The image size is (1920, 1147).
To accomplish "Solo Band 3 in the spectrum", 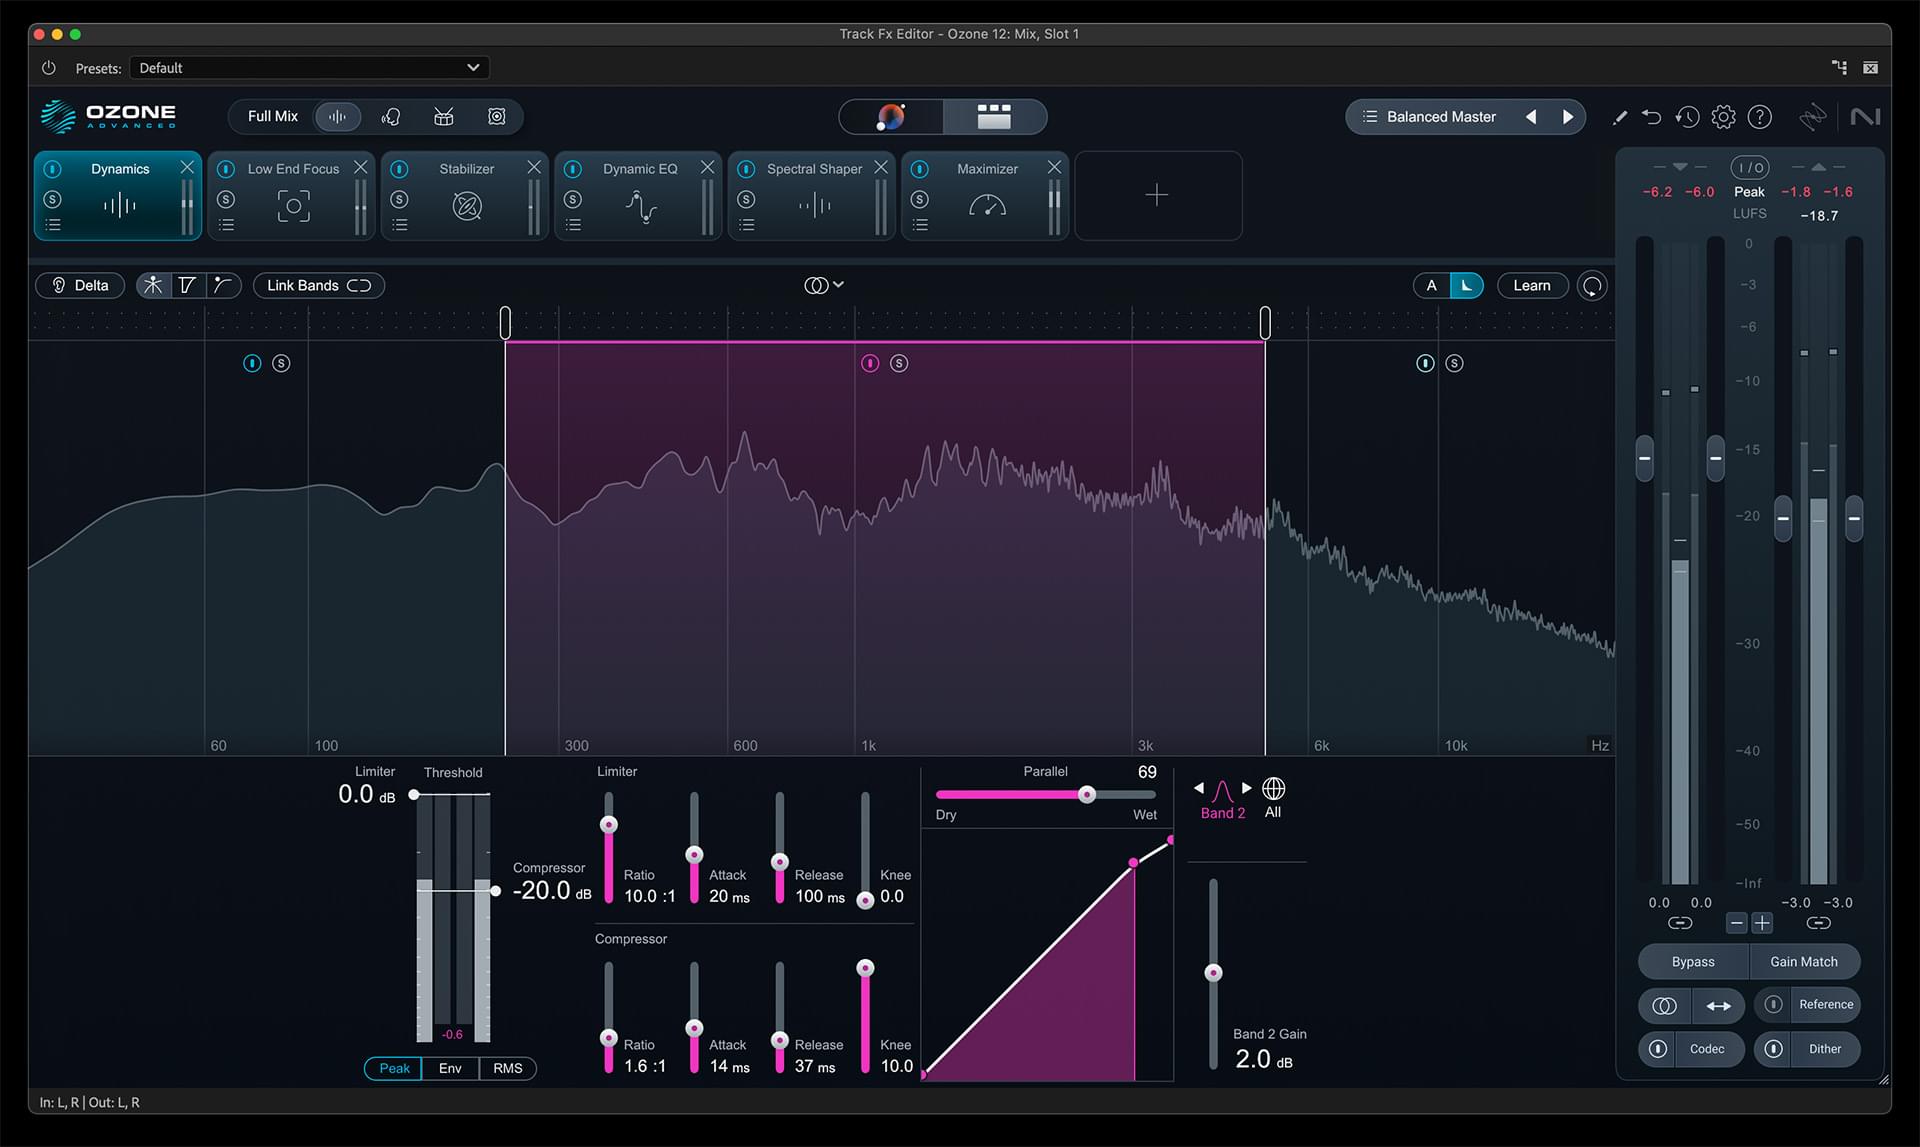I will coord(1454,363).
